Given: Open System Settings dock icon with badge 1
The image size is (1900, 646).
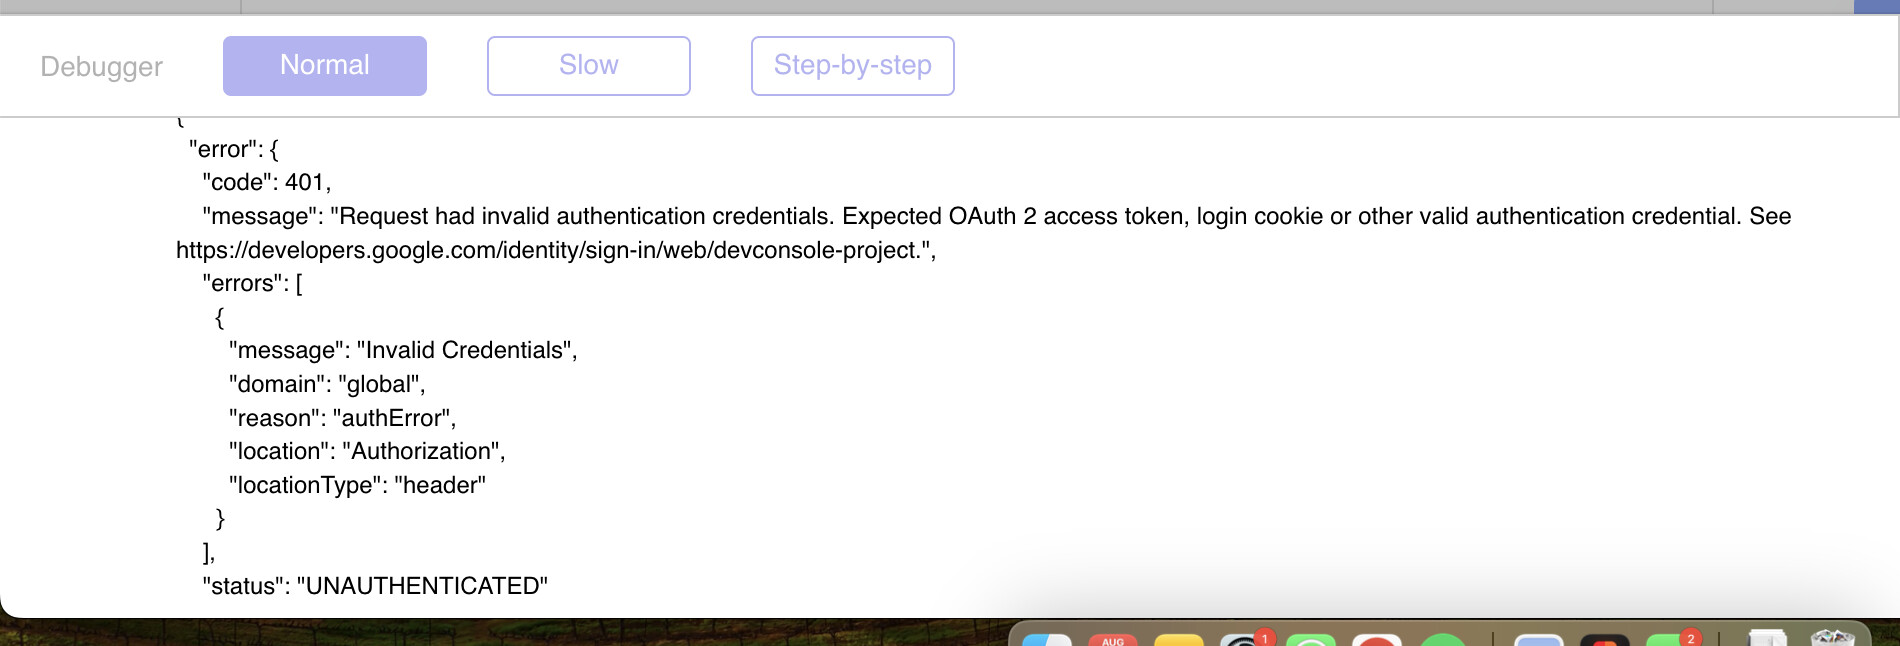Looking at the screenshot, I should [1244, 640].
